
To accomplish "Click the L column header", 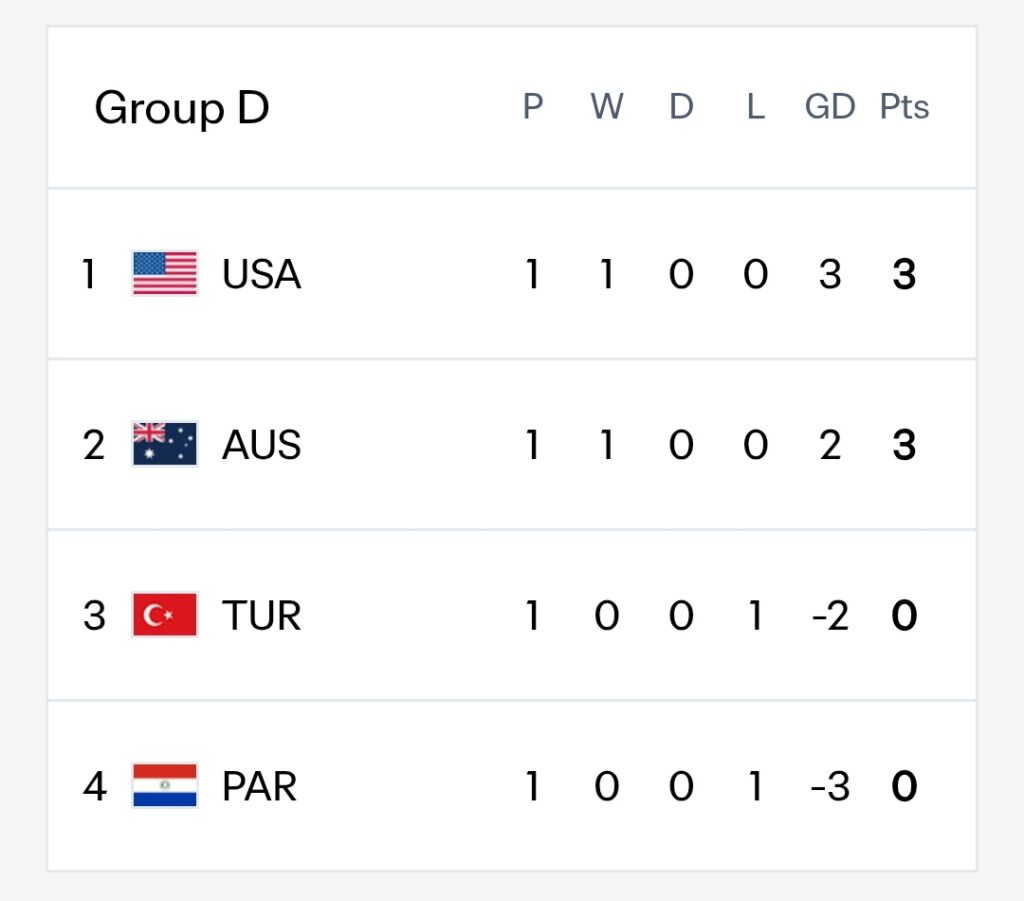I will coord(756,106).
